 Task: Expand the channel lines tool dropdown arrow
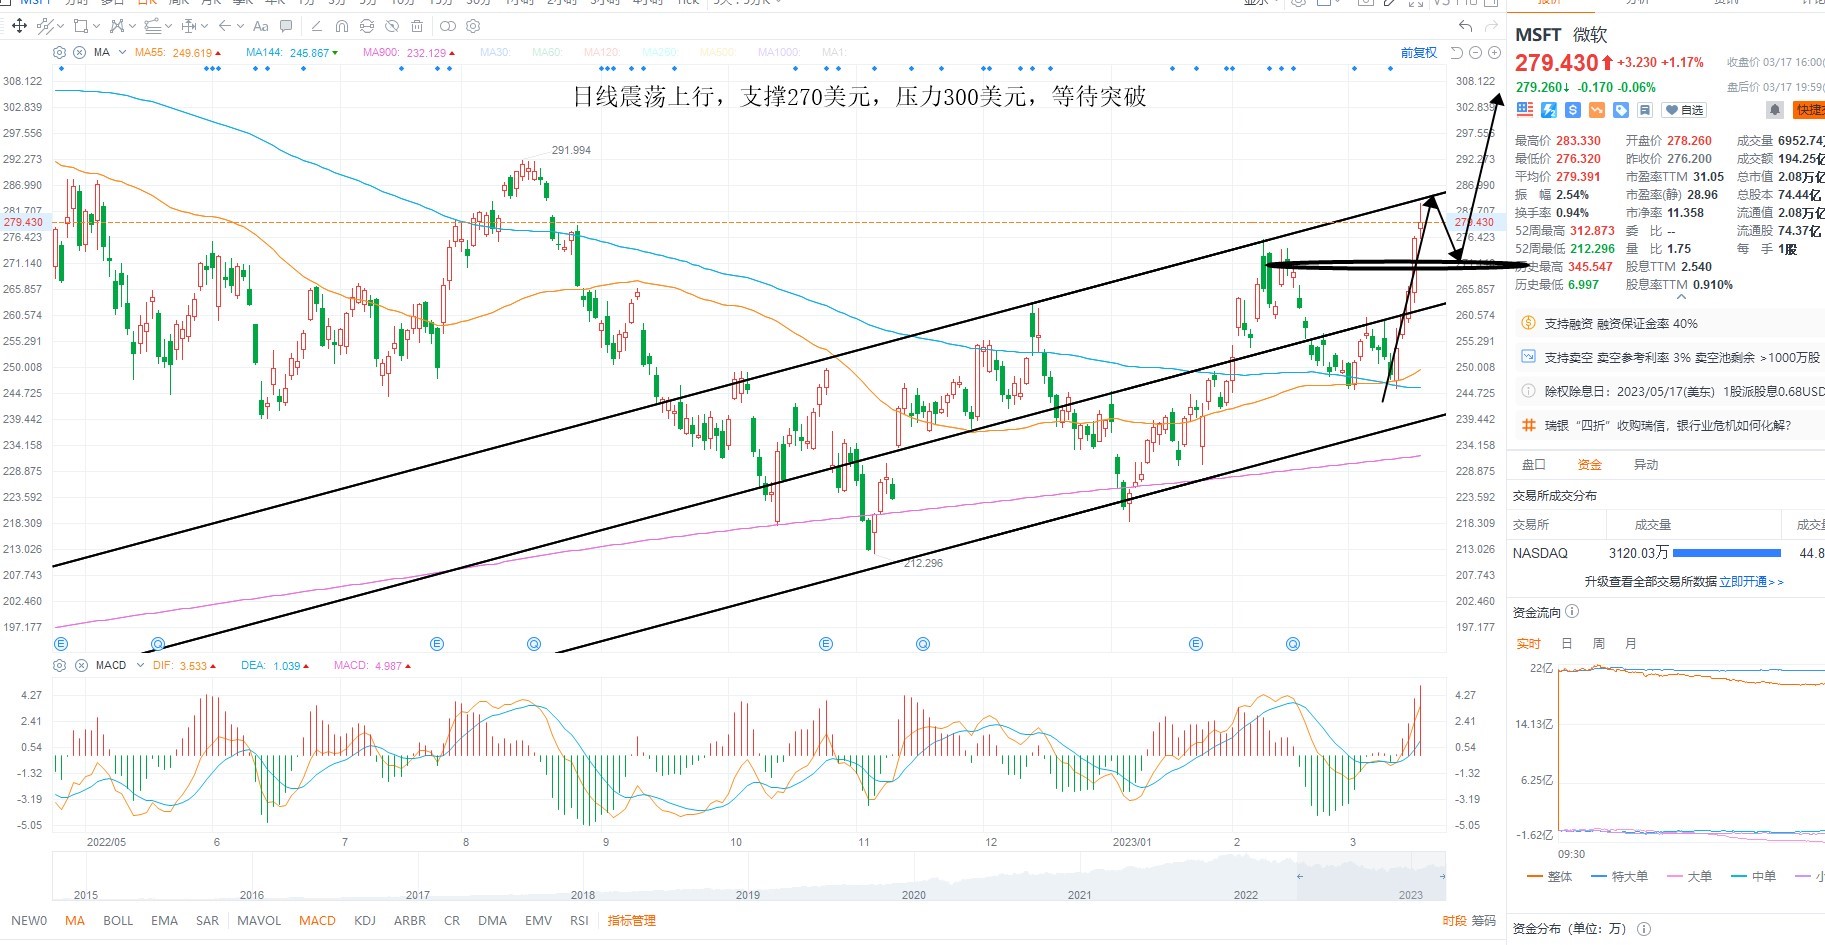[x=168, y=26]
